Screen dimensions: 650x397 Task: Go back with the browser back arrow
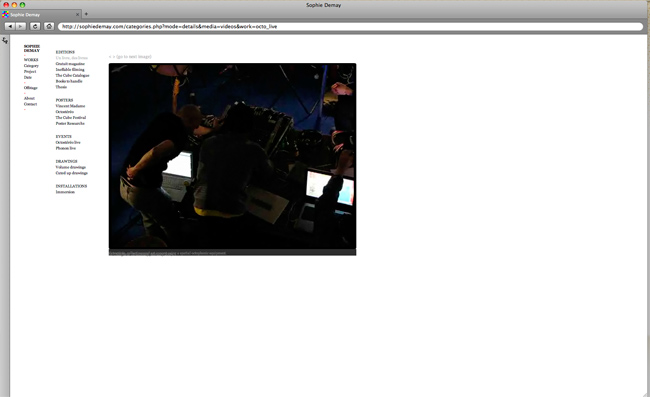click(x=10, y=26)
